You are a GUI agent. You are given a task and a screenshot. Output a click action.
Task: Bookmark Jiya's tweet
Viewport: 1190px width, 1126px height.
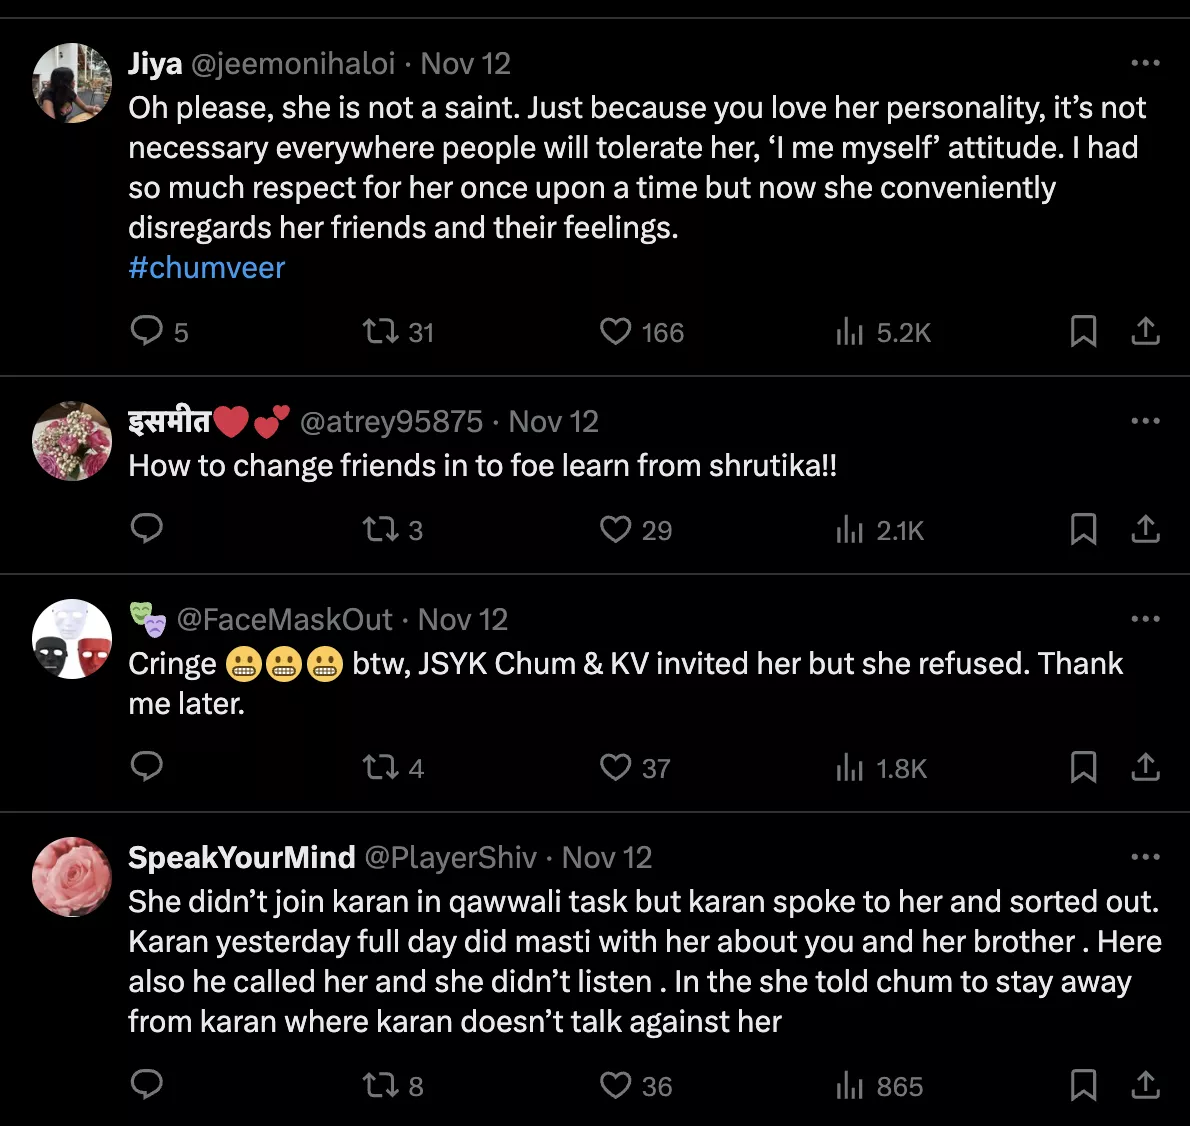(x=1083, y=331)
